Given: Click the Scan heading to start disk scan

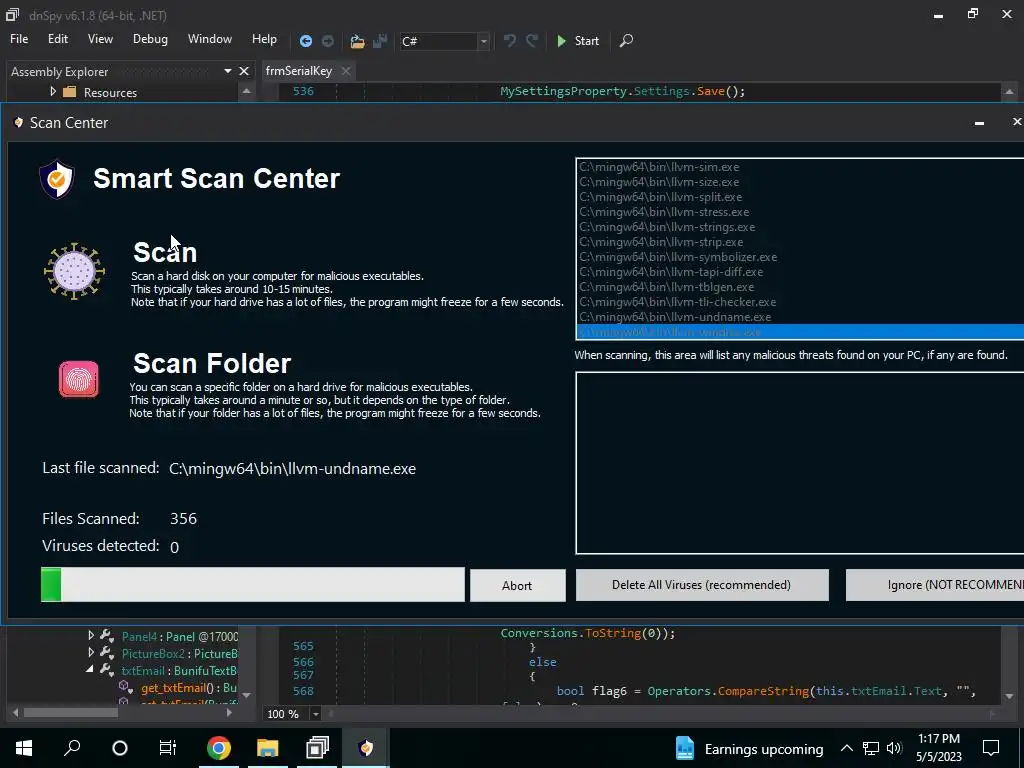Looking at the screenshot, I should [x=165, y=252].
